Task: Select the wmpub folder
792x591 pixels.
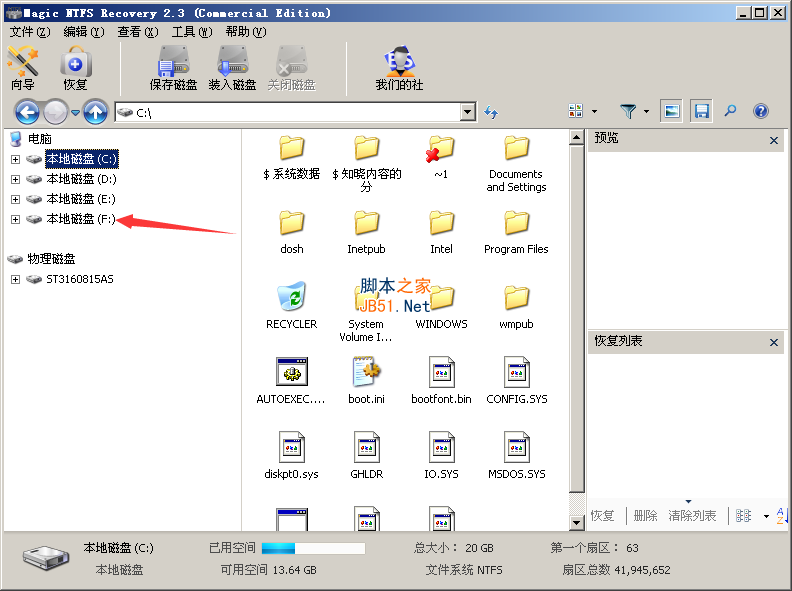Action: point(516,307)
